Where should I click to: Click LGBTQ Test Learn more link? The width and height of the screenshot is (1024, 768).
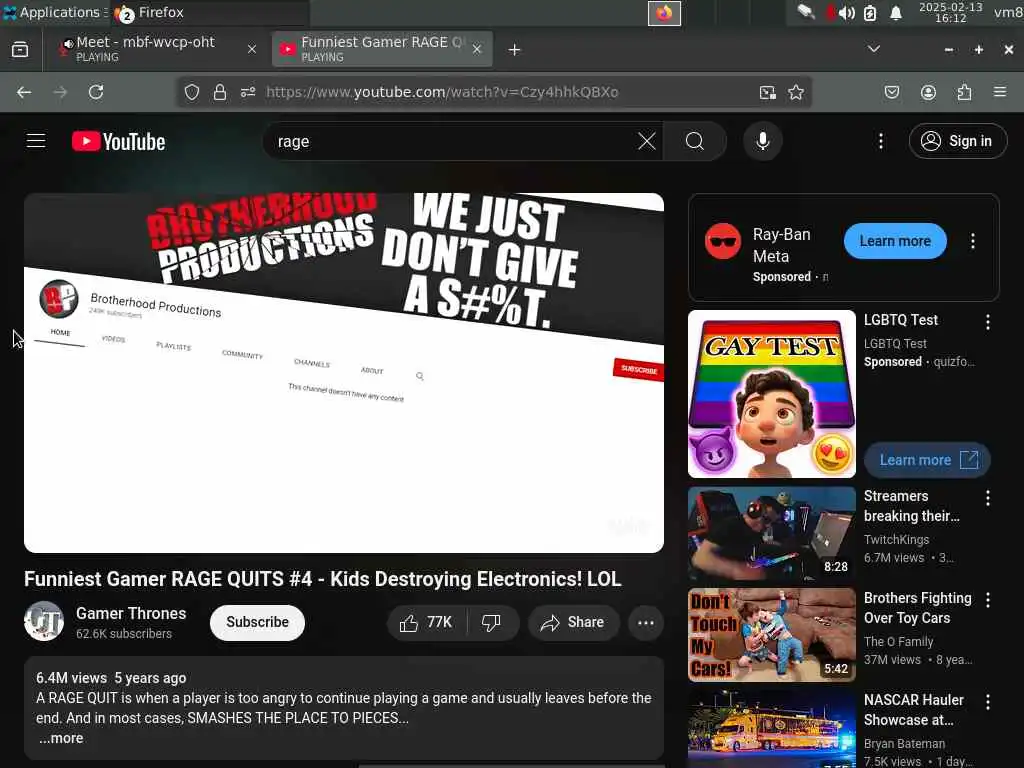927,460
